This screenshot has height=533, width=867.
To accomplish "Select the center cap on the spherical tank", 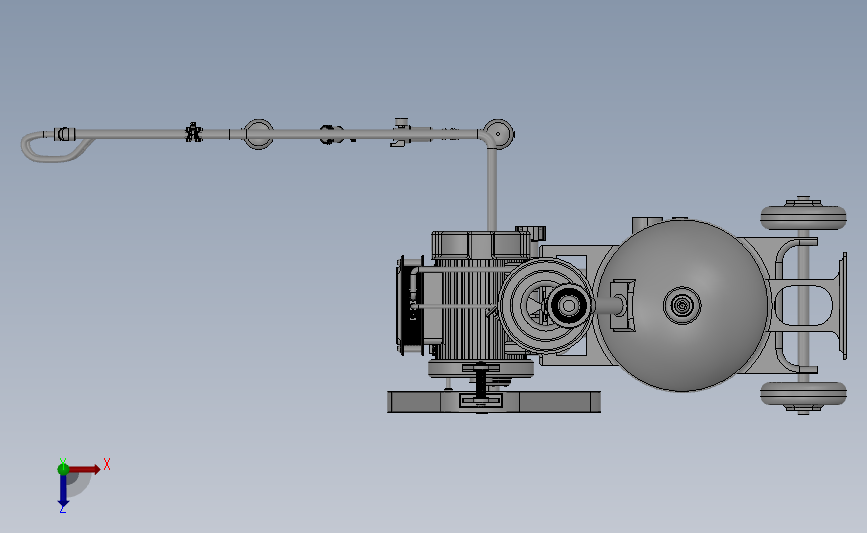I will [682, 305].
